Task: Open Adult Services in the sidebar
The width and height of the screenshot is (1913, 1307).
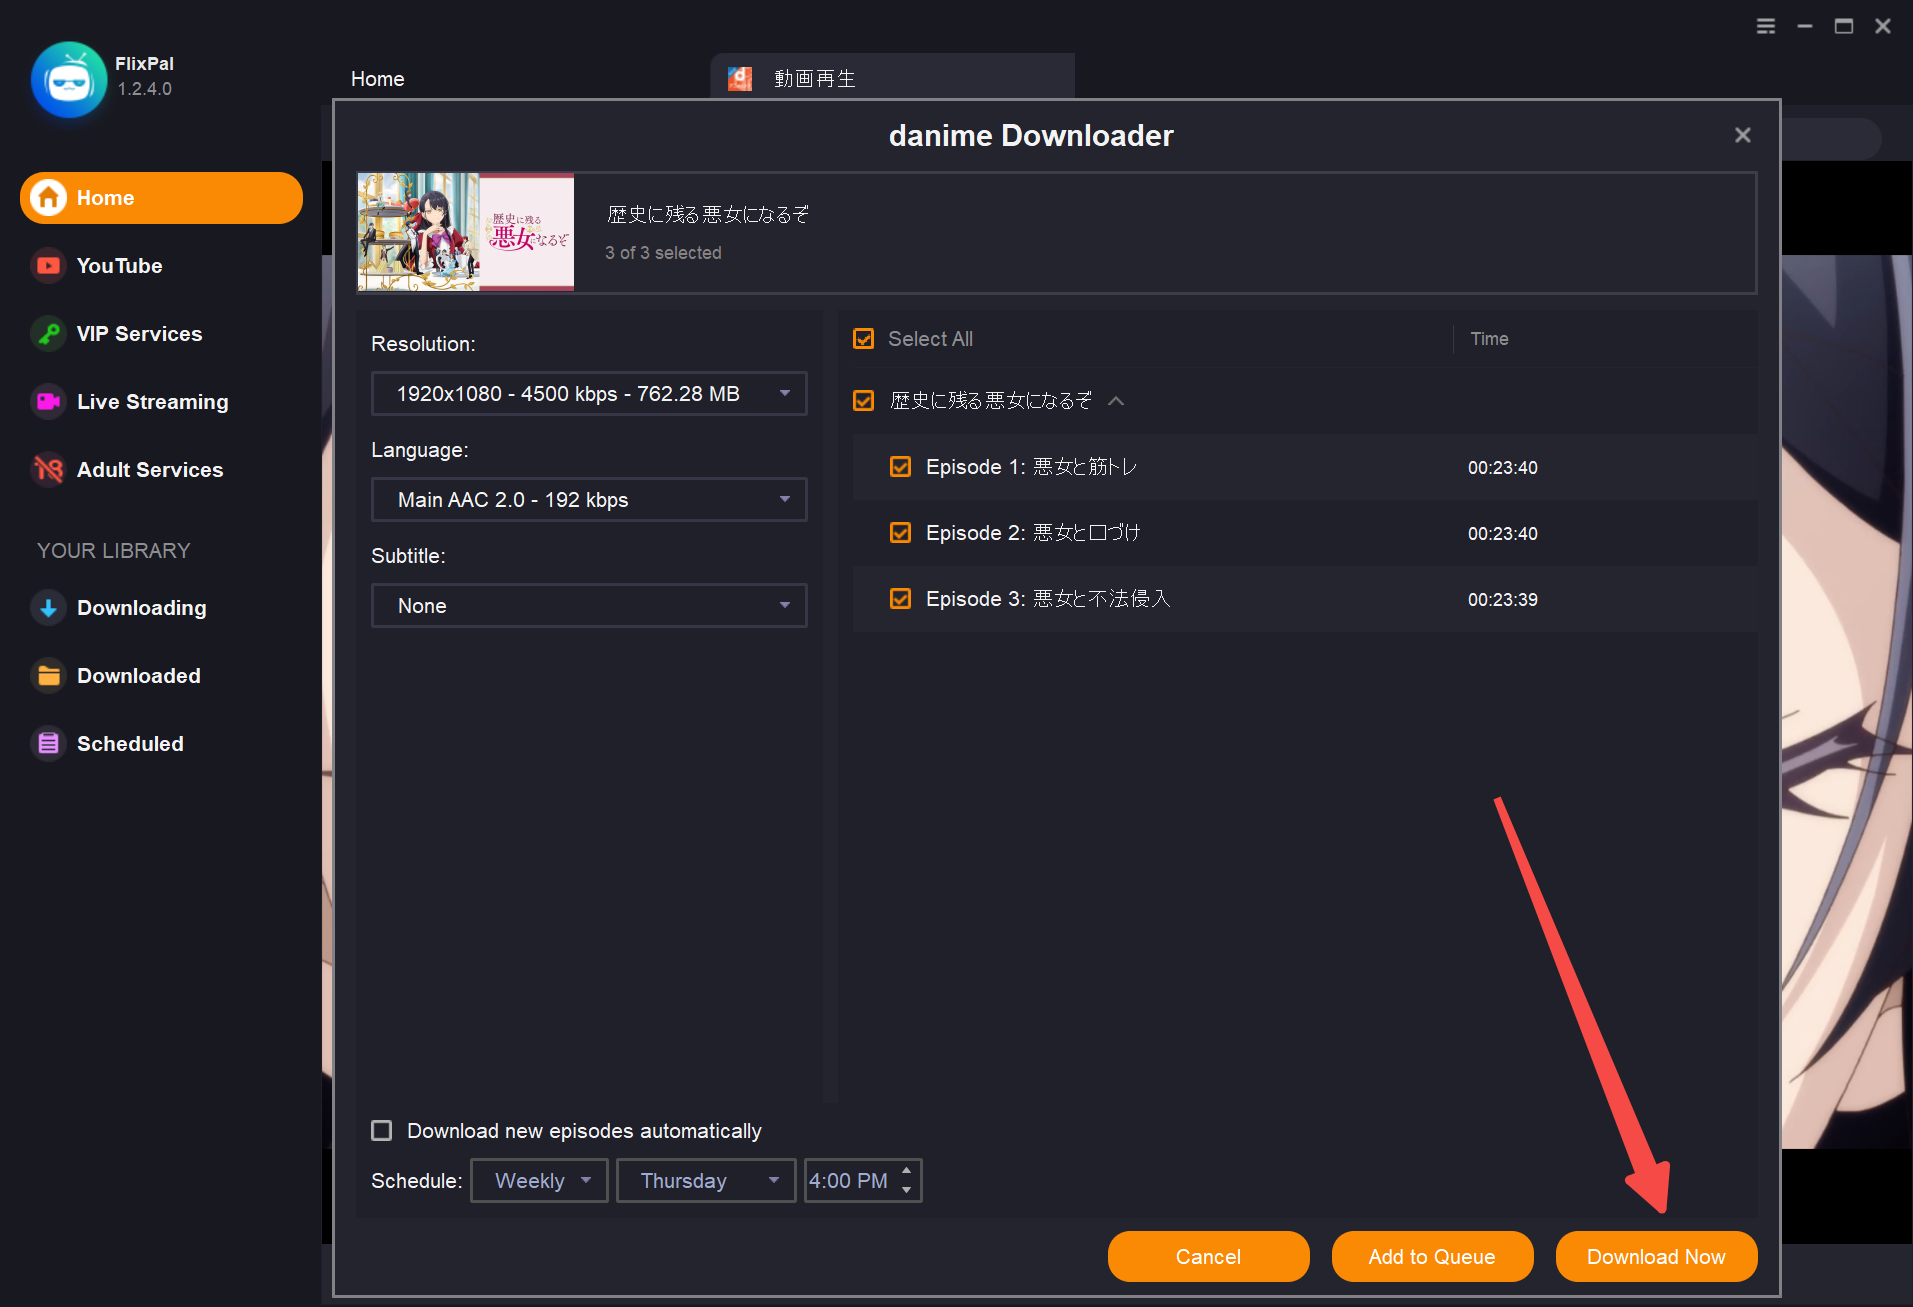Action: click(150, 470)
